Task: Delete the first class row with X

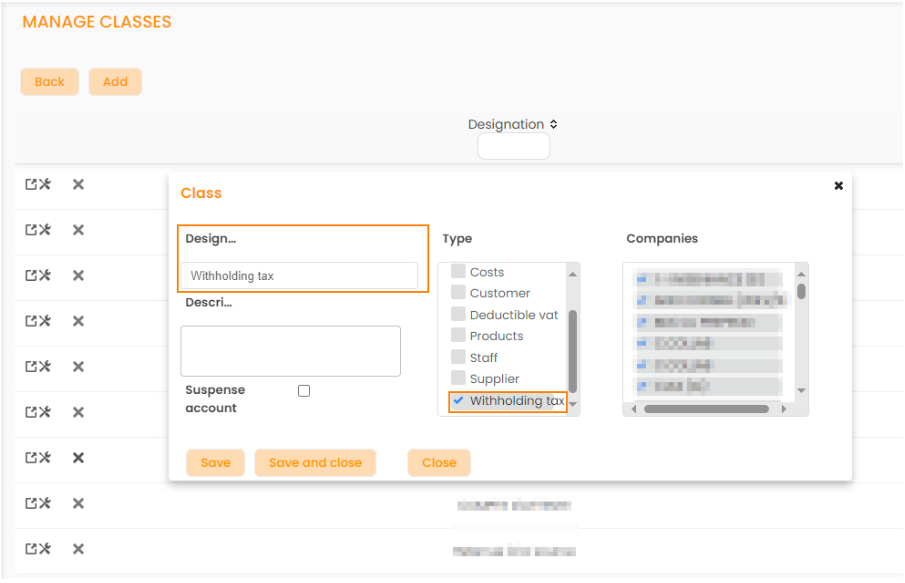Action: point(78,184)
